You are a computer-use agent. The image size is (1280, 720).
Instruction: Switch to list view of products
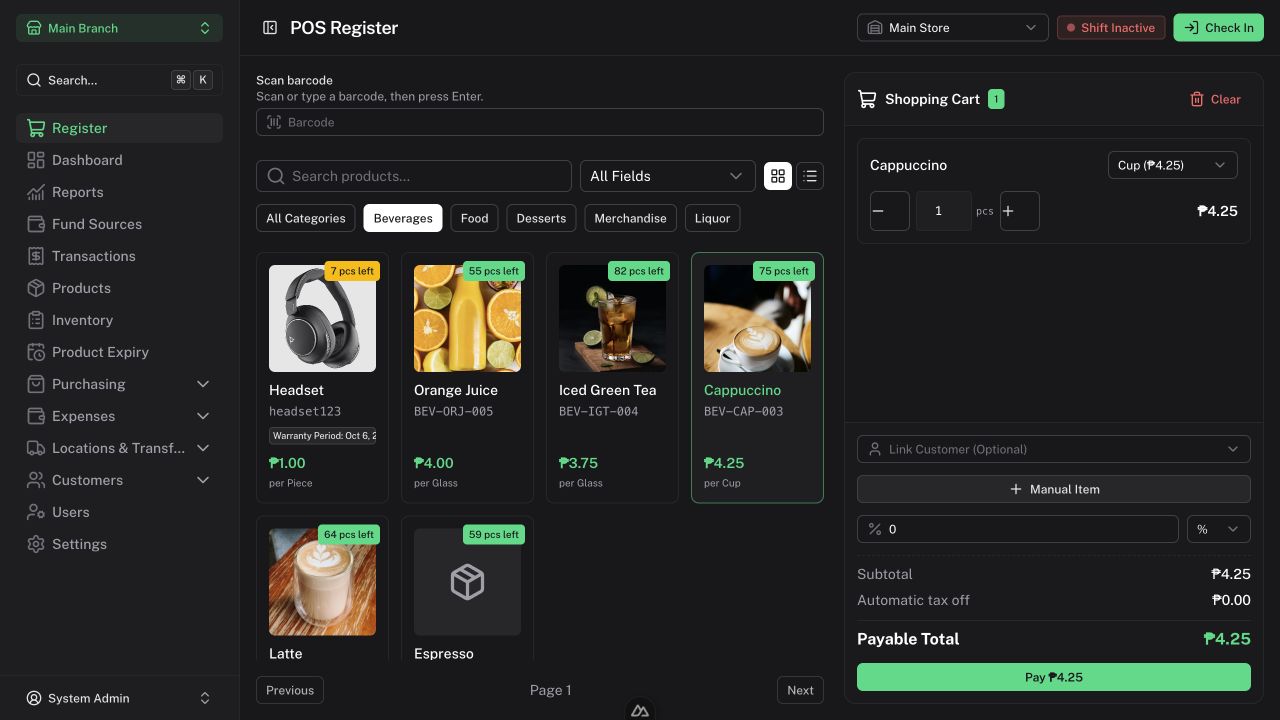(x=810, y=176)
